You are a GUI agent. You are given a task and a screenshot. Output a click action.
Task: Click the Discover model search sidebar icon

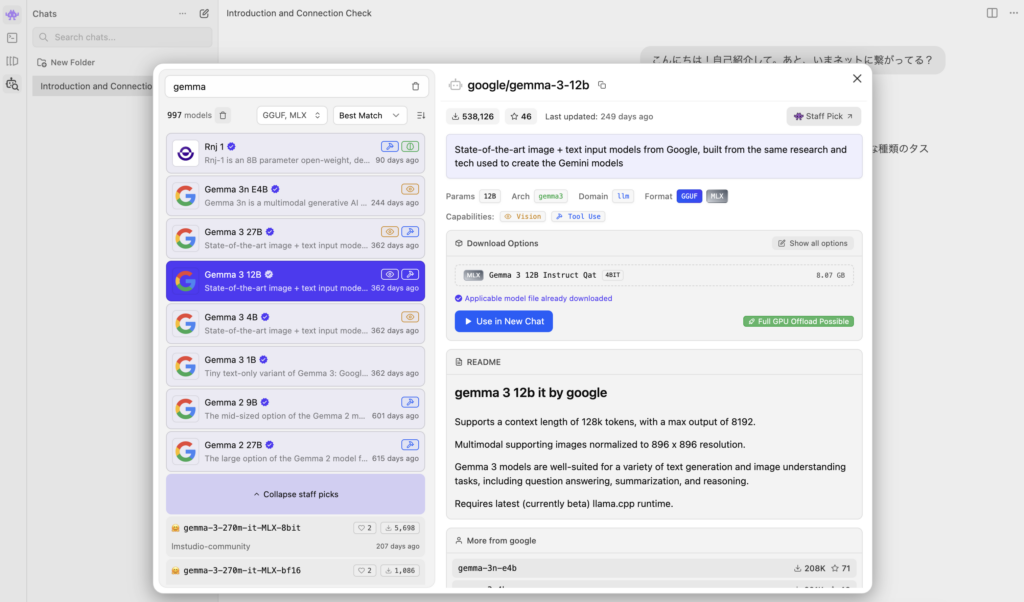click(x=12, y=85)
